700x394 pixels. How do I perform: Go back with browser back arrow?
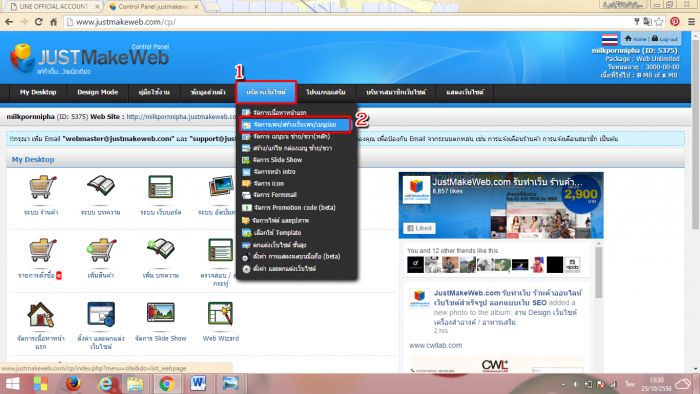pyautogui.click(x=9, y=21)
